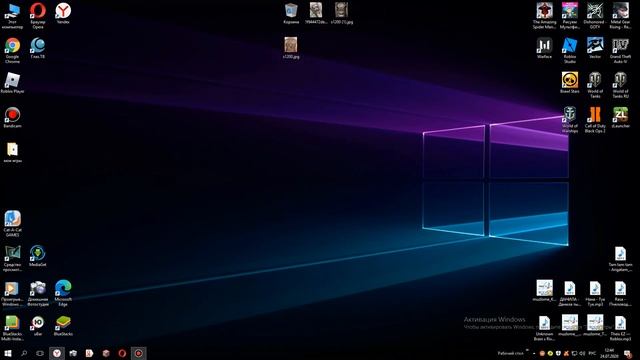Screen dimensions: 640x360
Task: Select the Unknown Brain audio file
Action: click(544, 328)
